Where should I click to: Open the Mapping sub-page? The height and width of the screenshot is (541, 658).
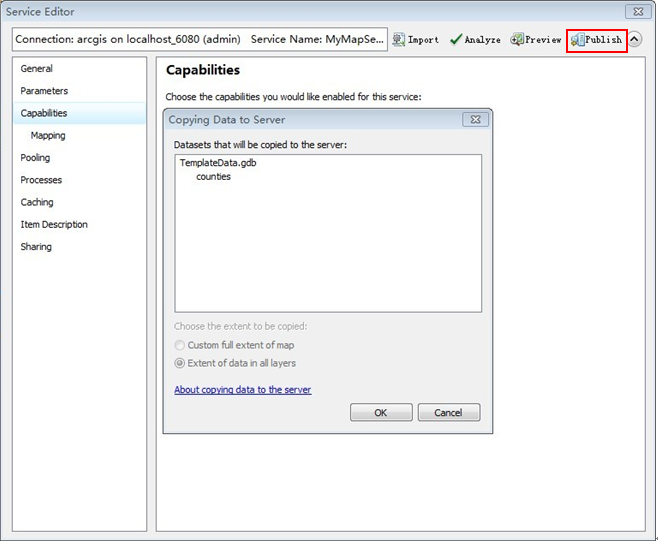[x=48, y=135]
